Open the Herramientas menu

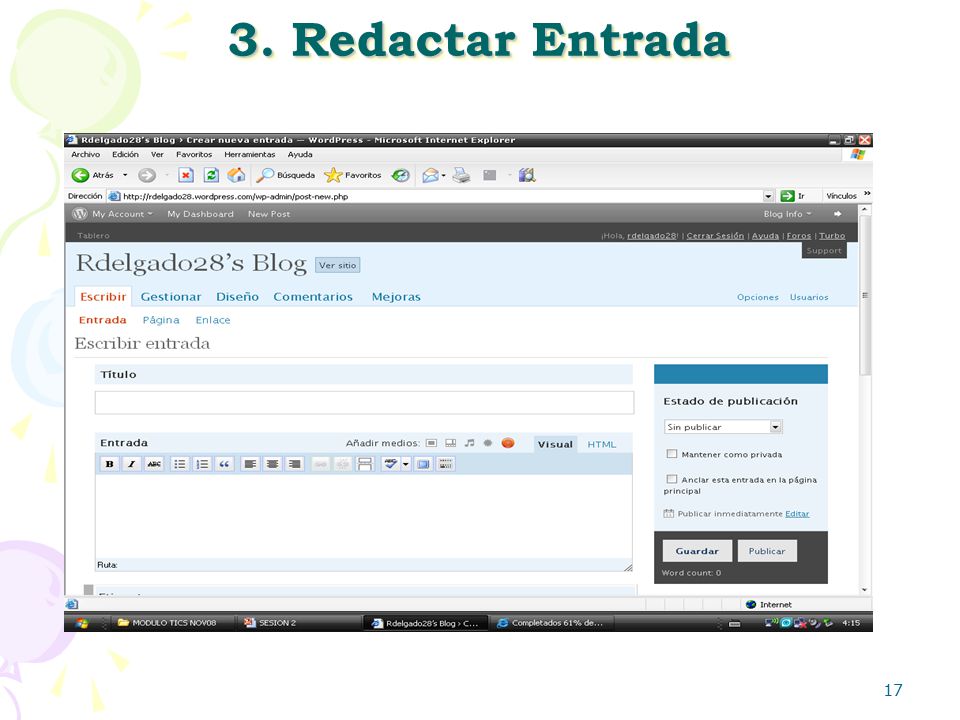(250, 154)
